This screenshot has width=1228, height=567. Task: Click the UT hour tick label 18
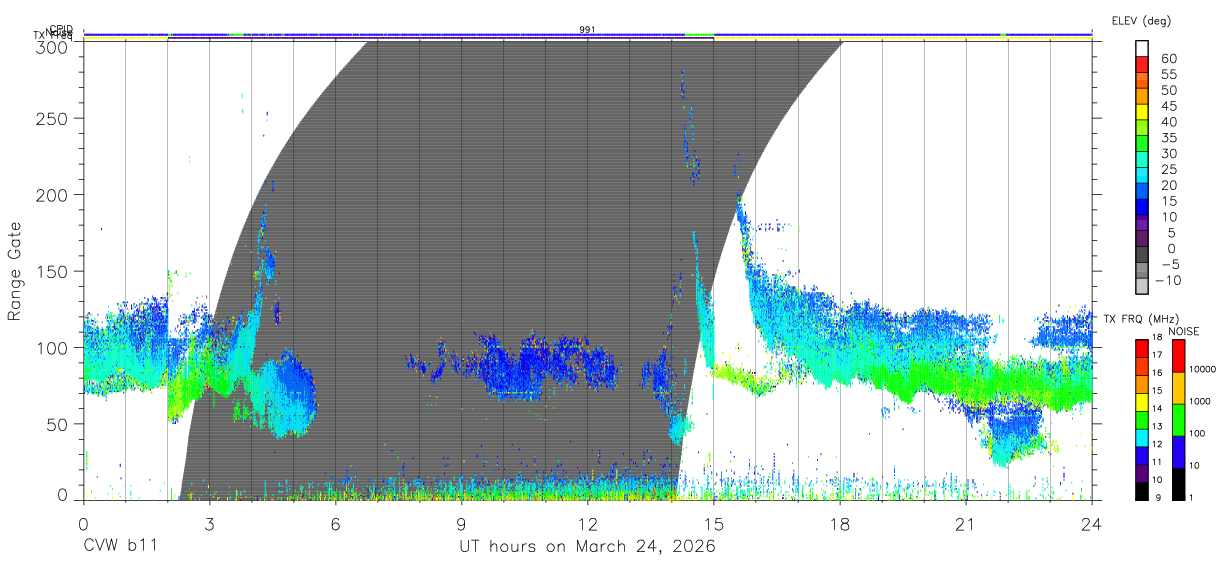click(840, 523)
